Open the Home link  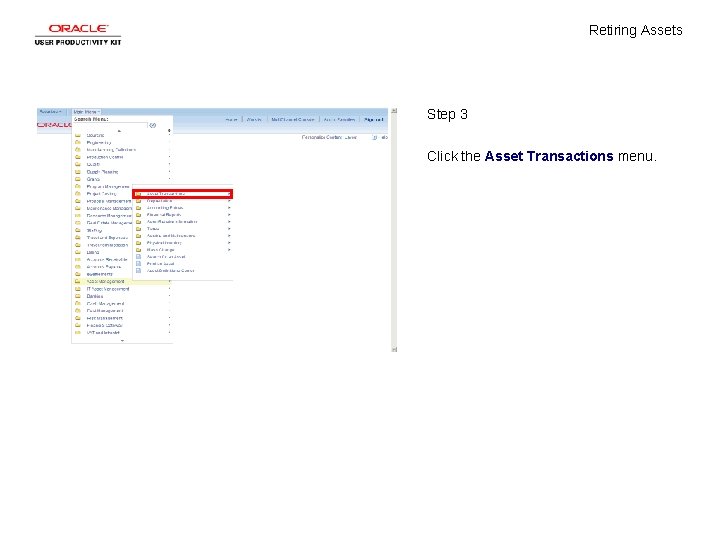pos(231,119)
